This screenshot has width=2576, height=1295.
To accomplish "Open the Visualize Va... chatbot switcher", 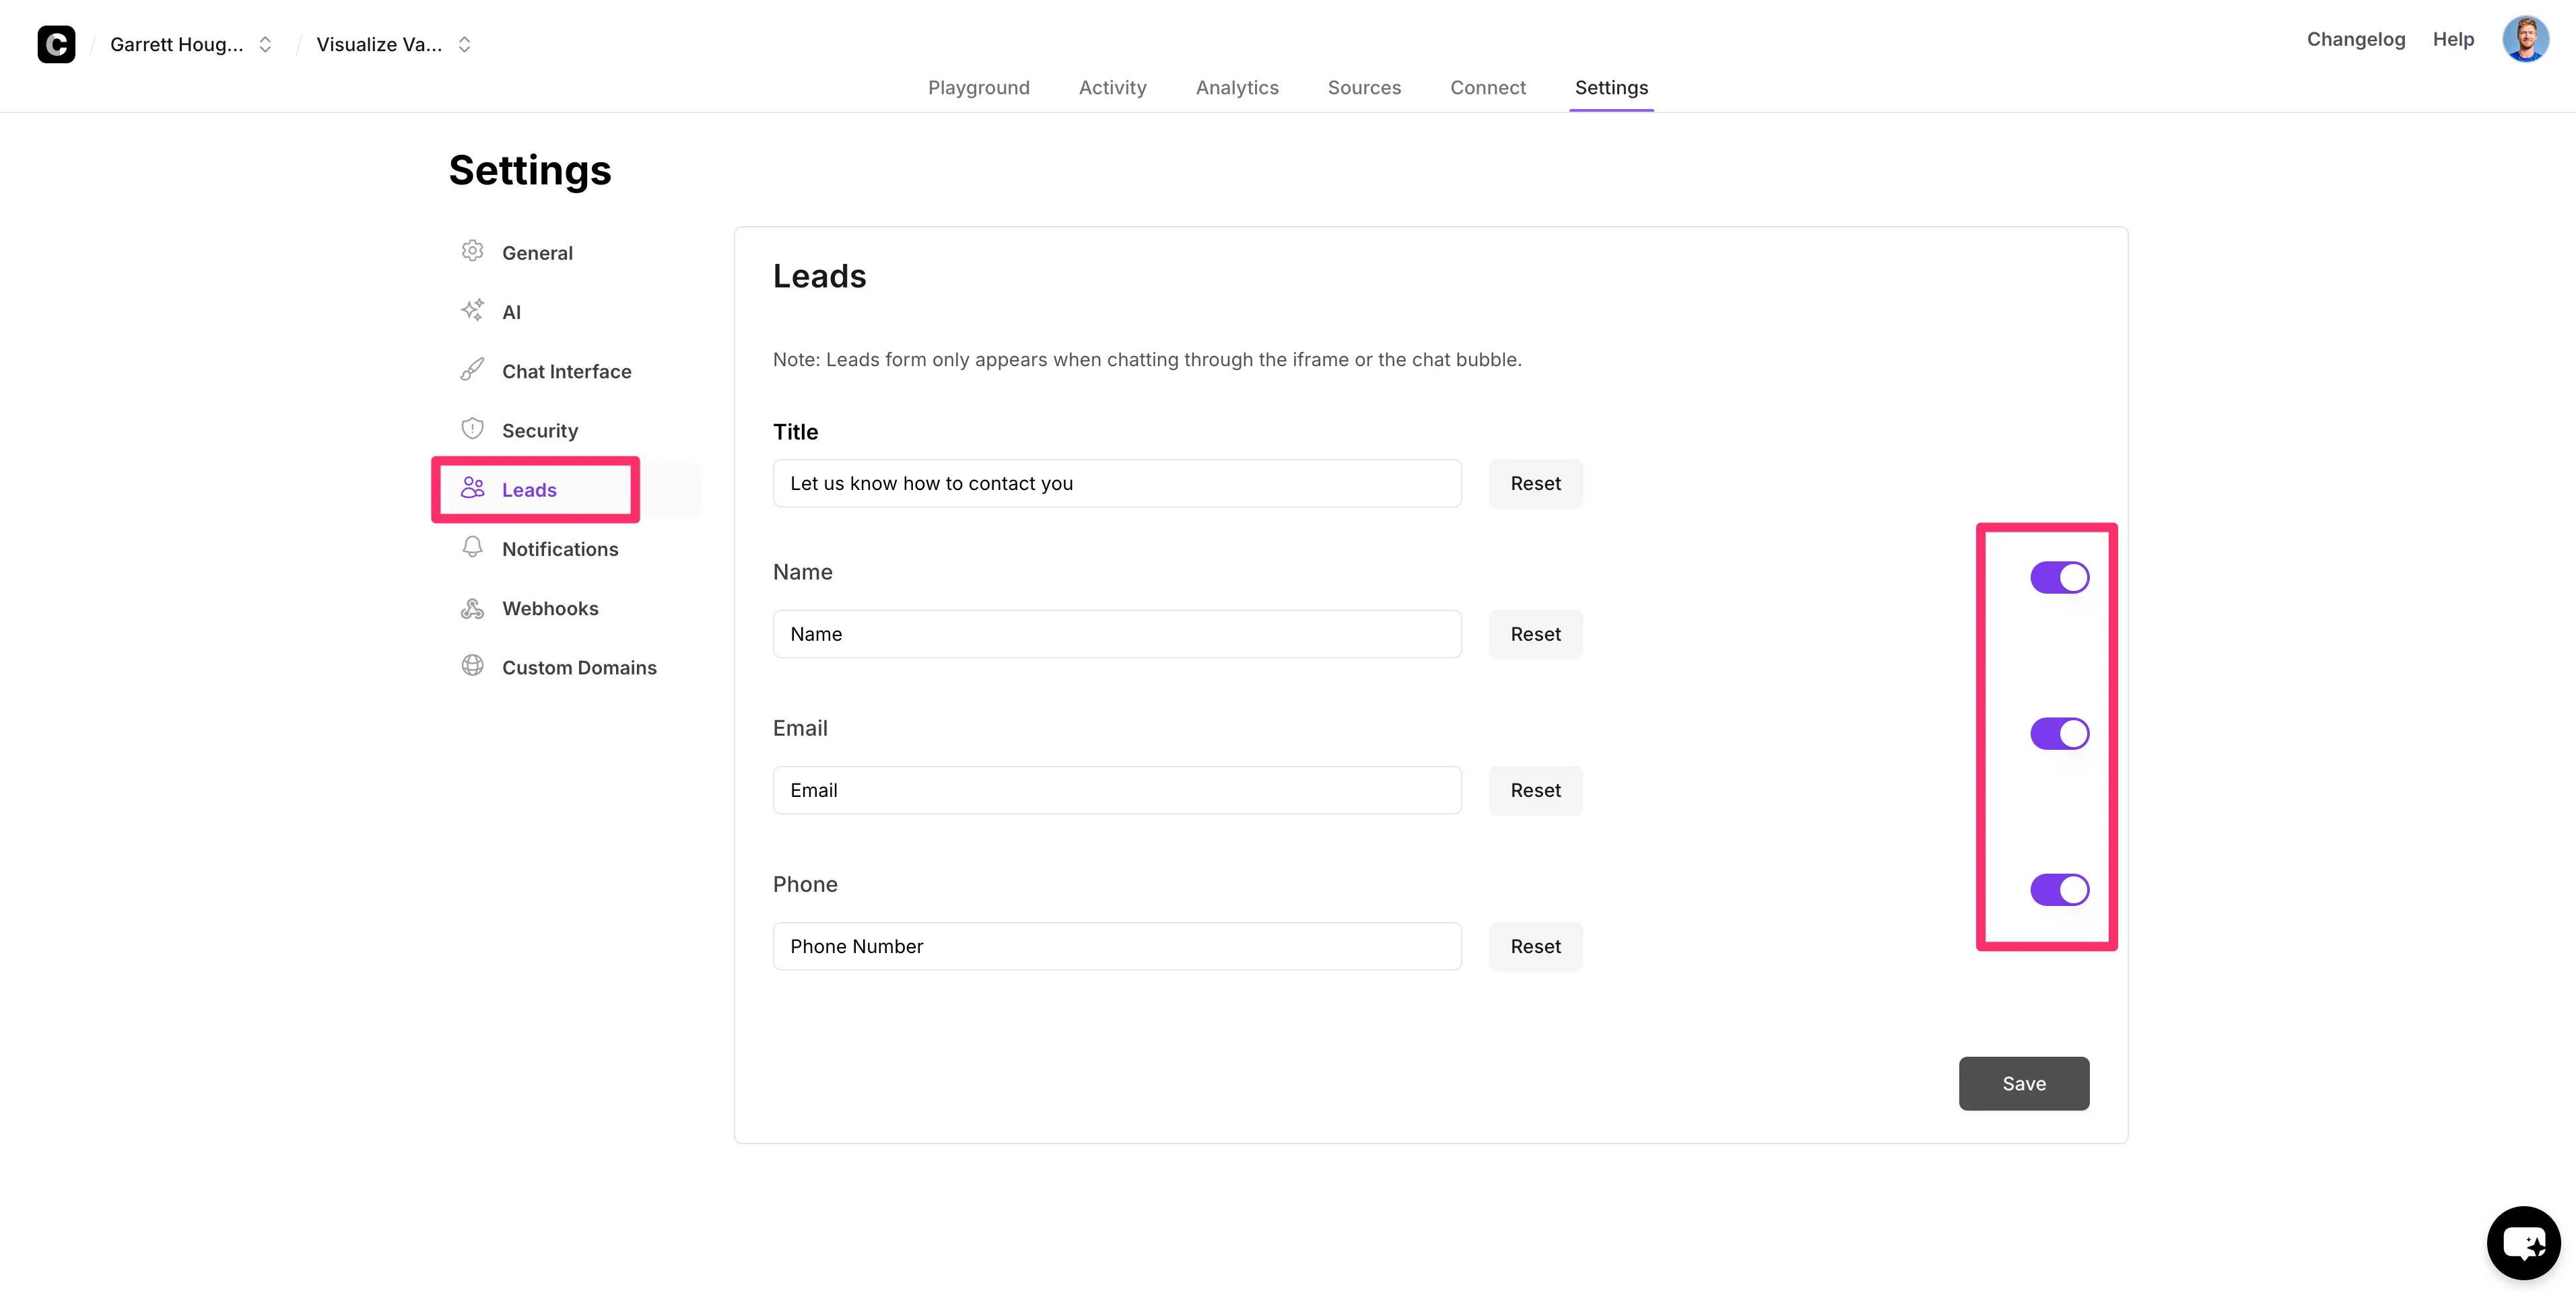I will pos(393,44).
